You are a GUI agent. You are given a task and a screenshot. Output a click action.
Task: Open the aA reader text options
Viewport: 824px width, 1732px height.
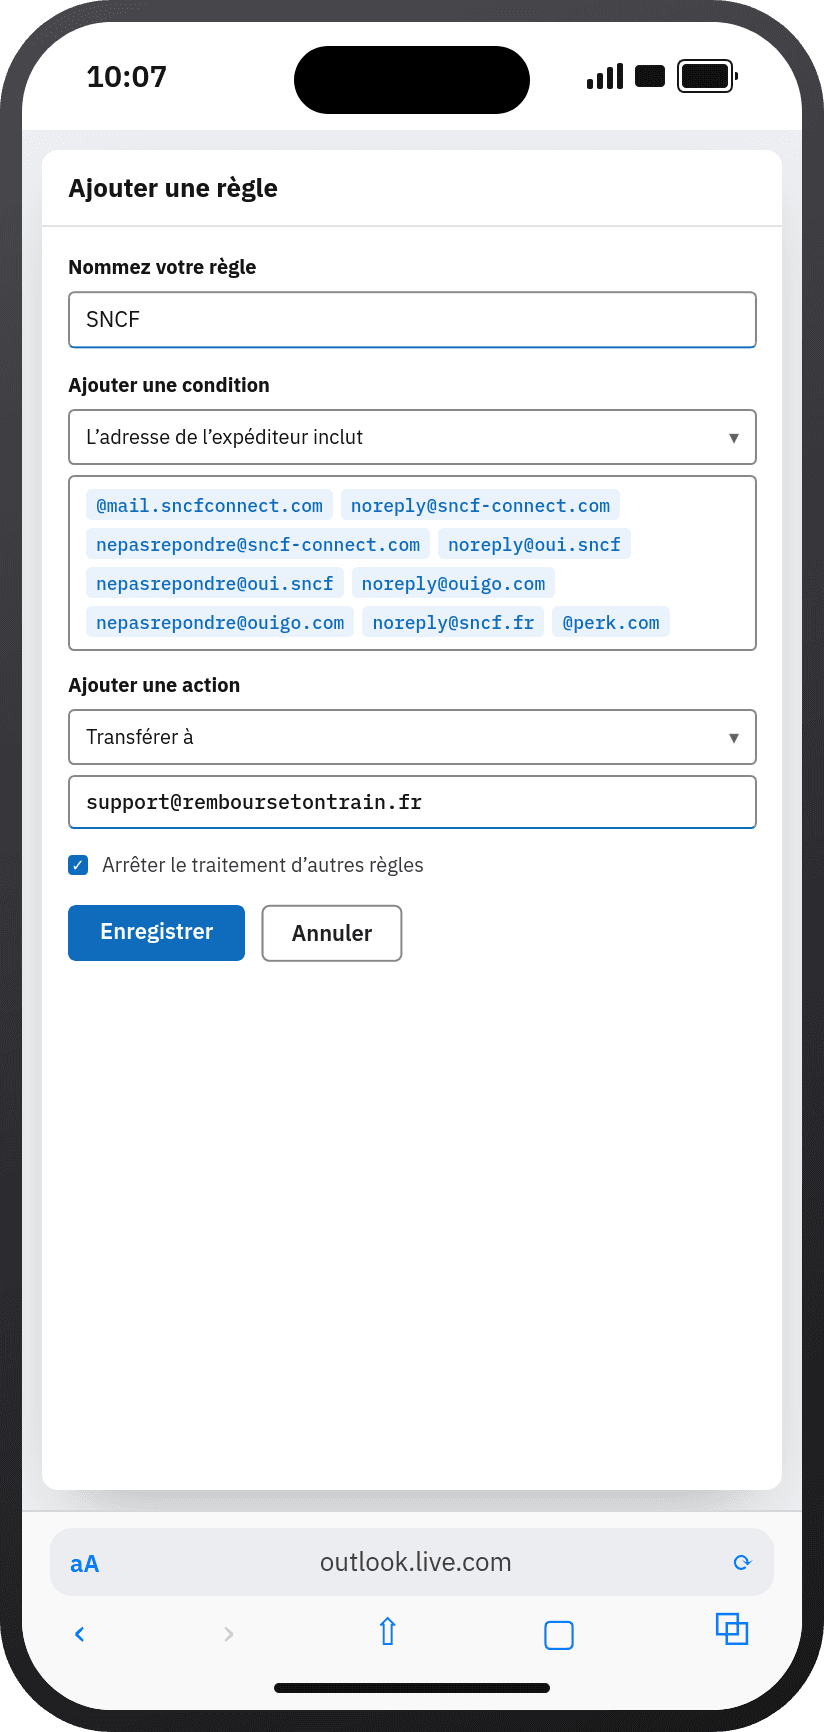pyautogui.click(x=85, y=1564)
